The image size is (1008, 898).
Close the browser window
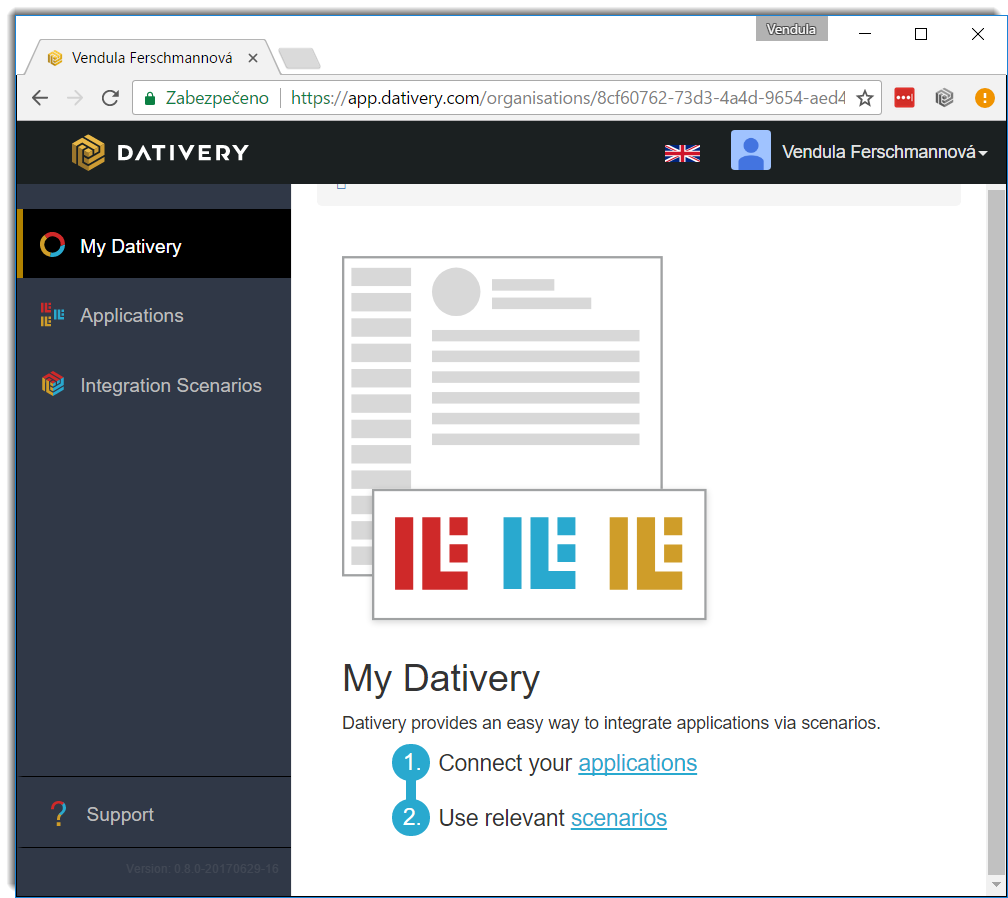coord(977,33)
